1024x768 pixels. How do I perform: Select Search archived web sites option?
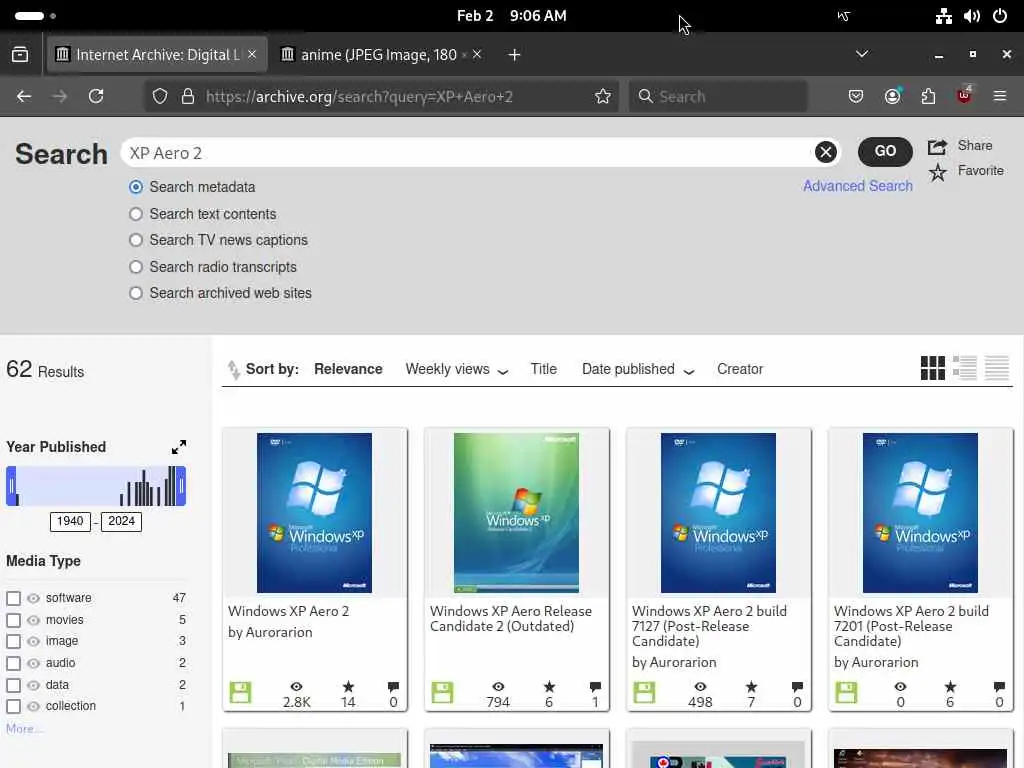coord(136,293)
